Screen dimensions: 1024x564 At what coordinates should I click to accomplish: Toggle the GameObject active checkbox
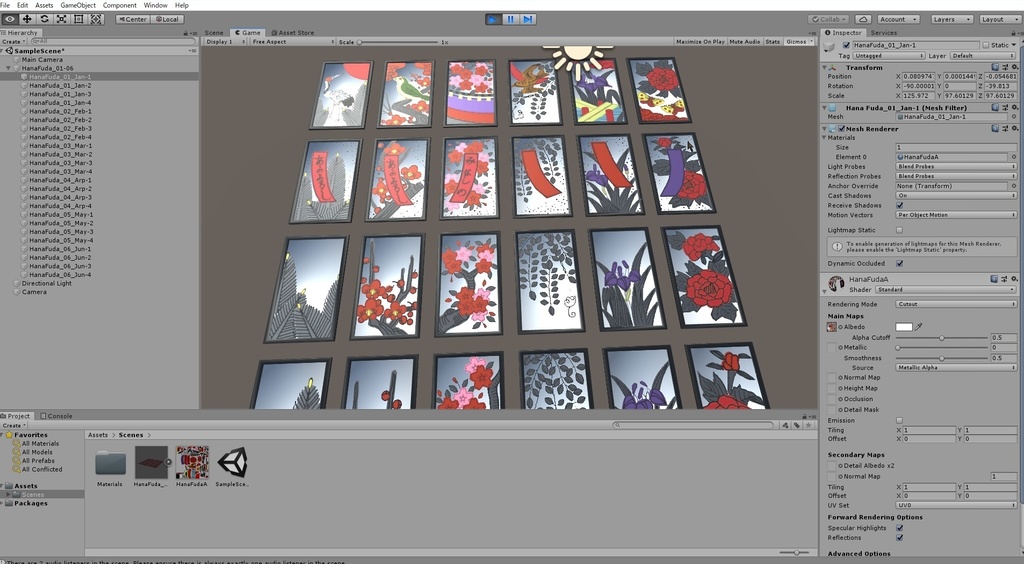846,45
